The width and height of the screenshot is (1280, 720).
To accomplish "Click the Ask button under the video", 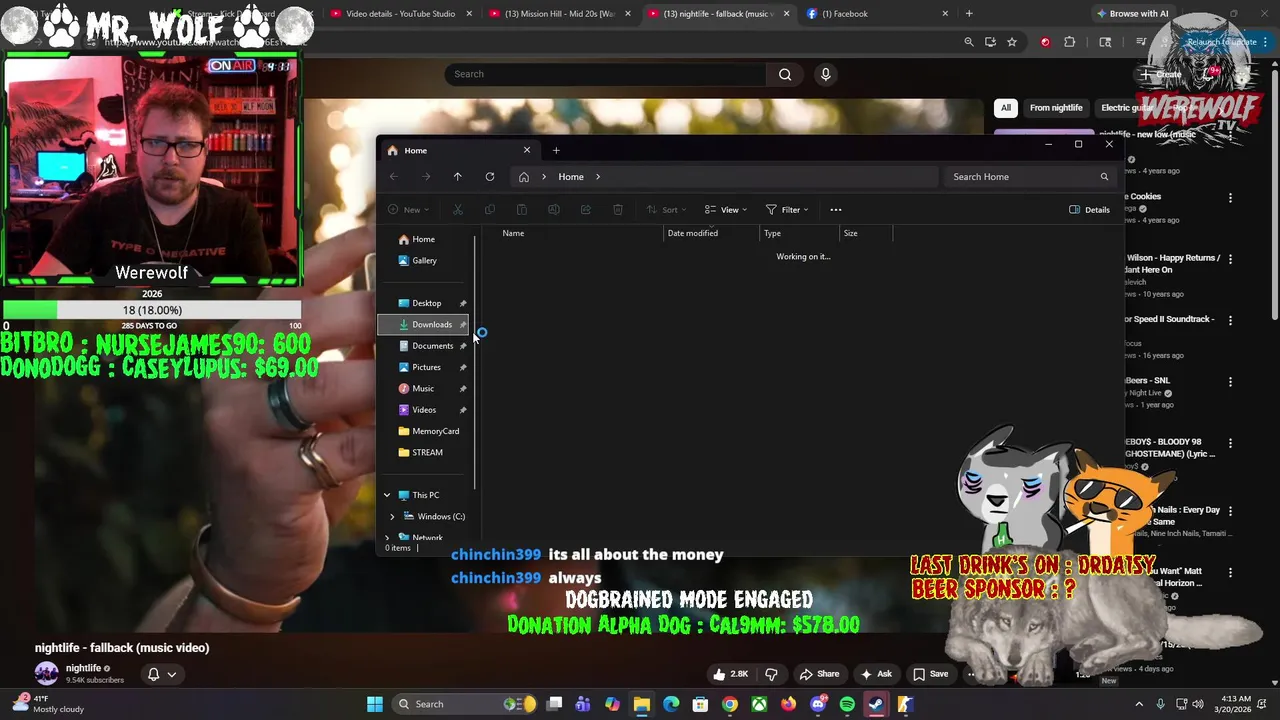I will click(876, 674).
